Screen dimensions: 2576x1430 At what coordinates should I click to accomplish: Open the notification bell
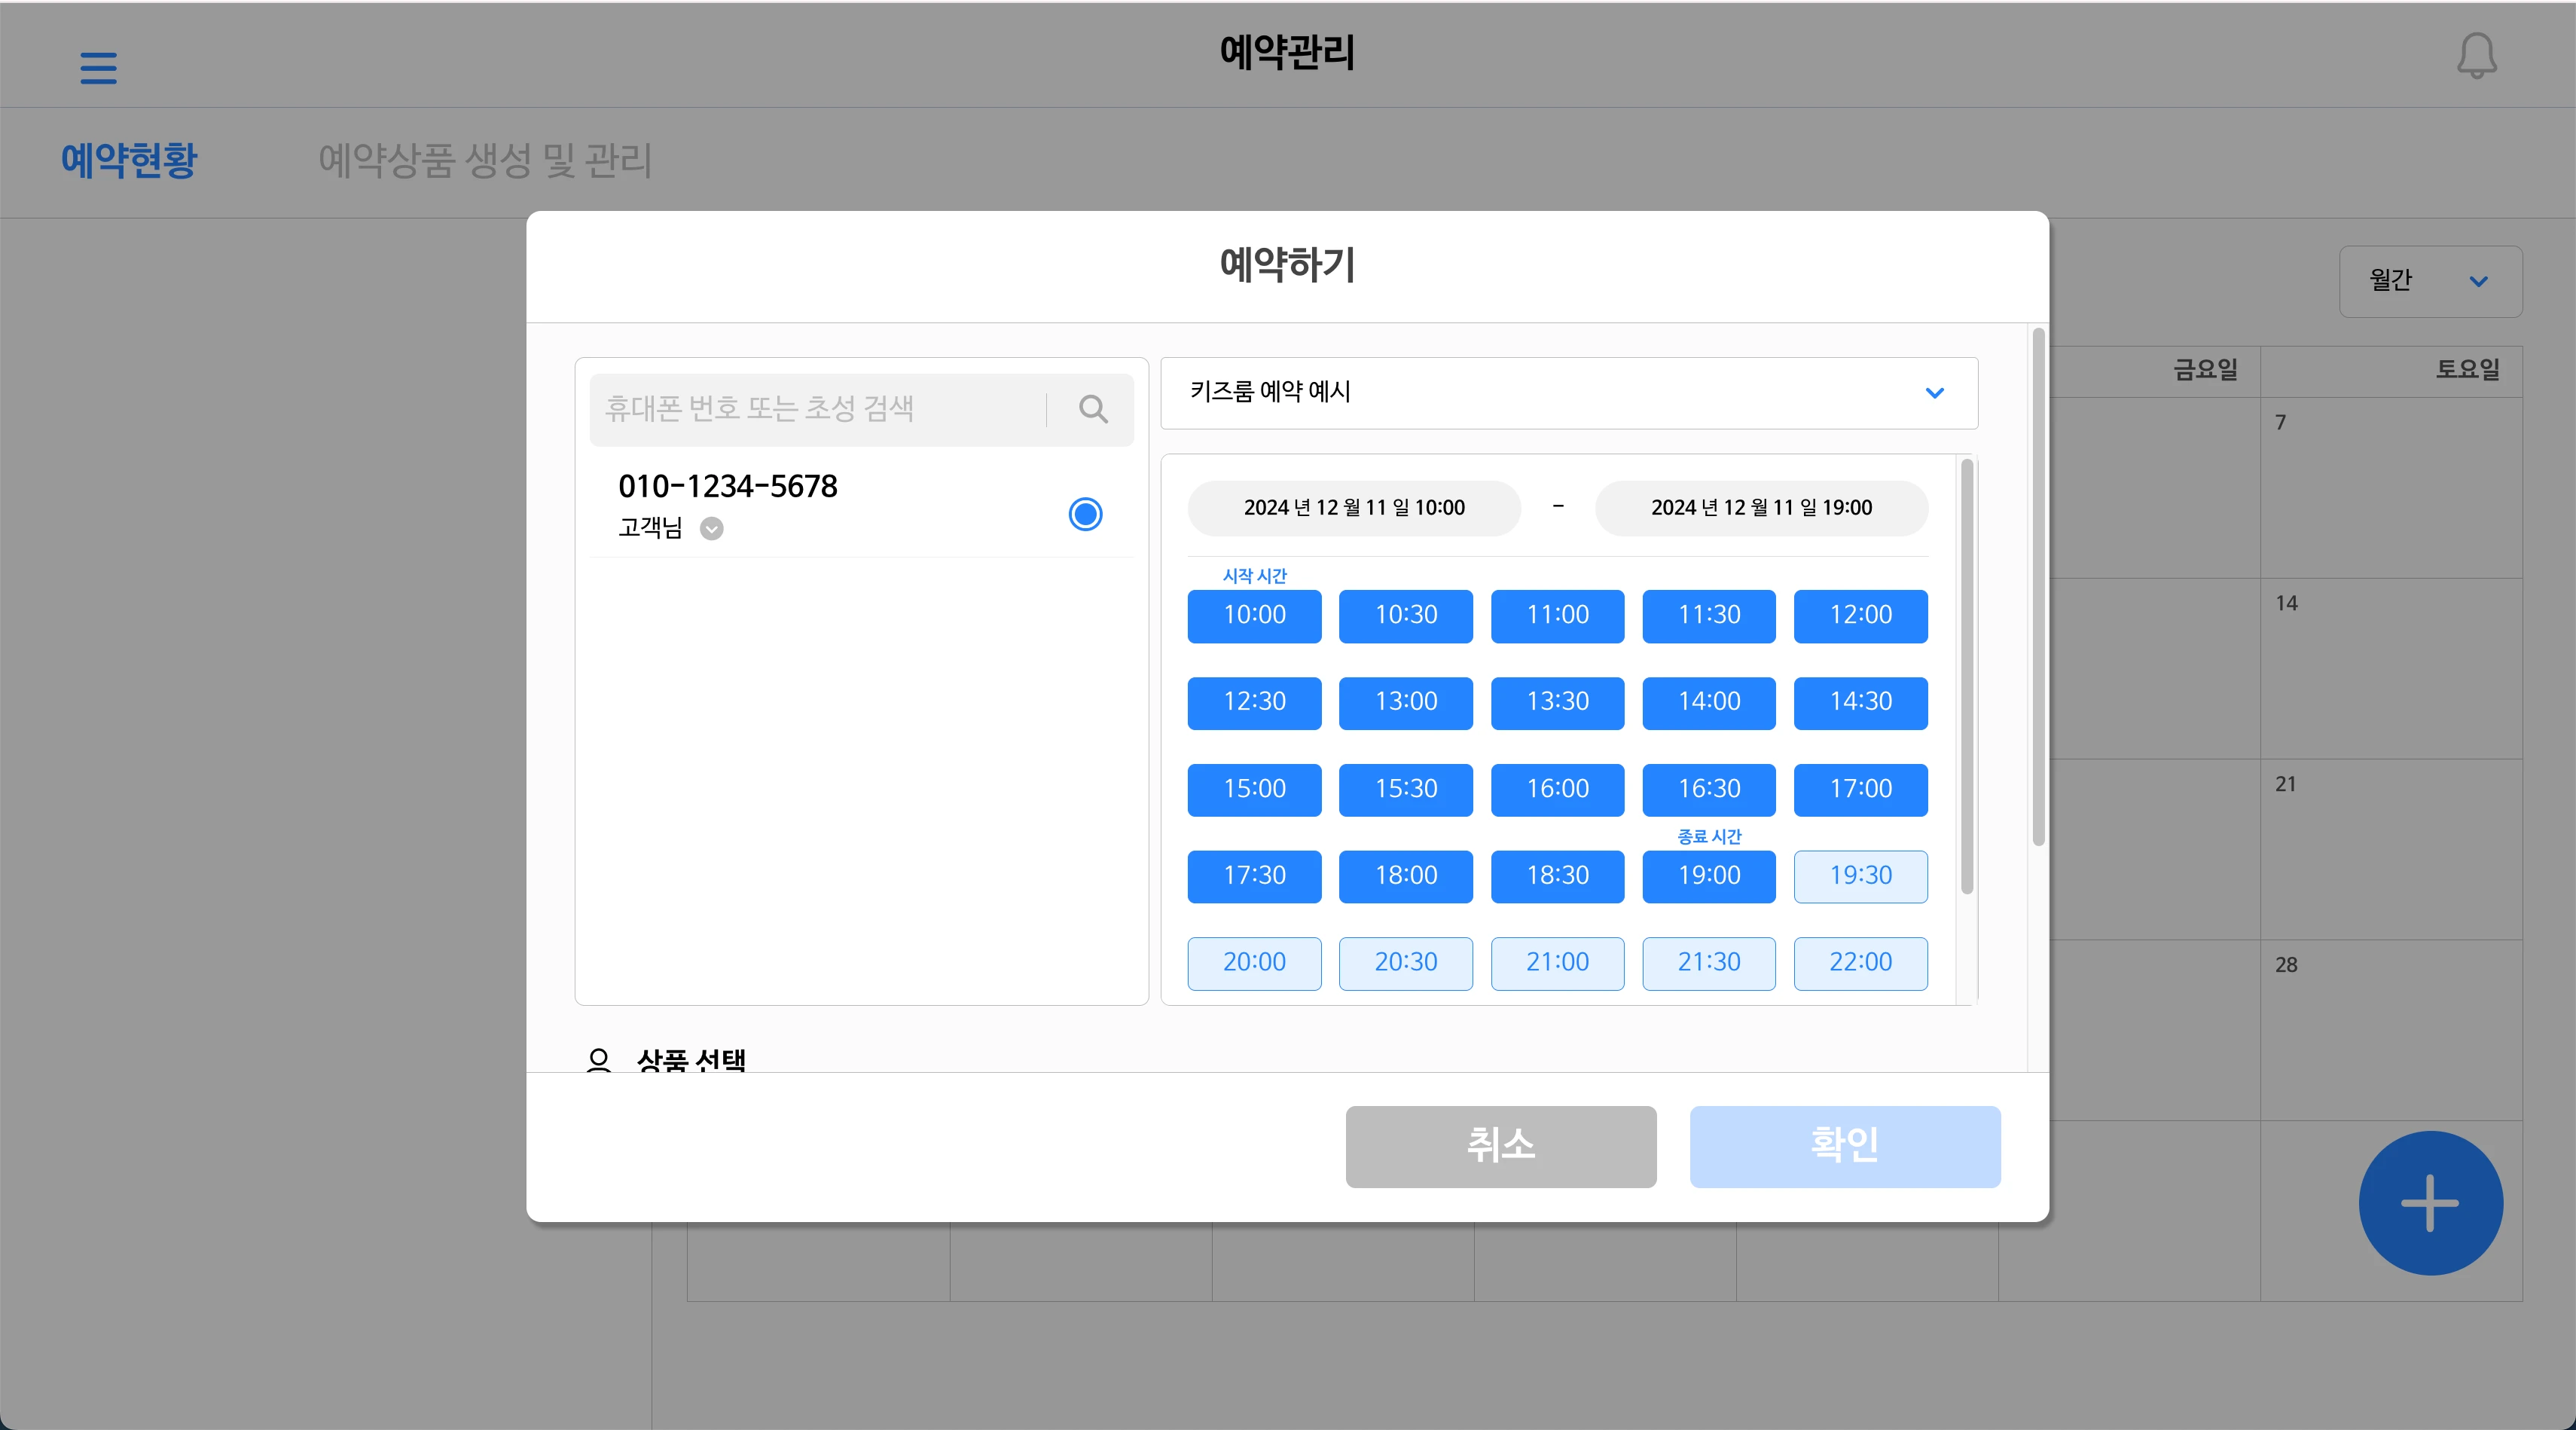pyautogui.click(x=2477, y=56)
